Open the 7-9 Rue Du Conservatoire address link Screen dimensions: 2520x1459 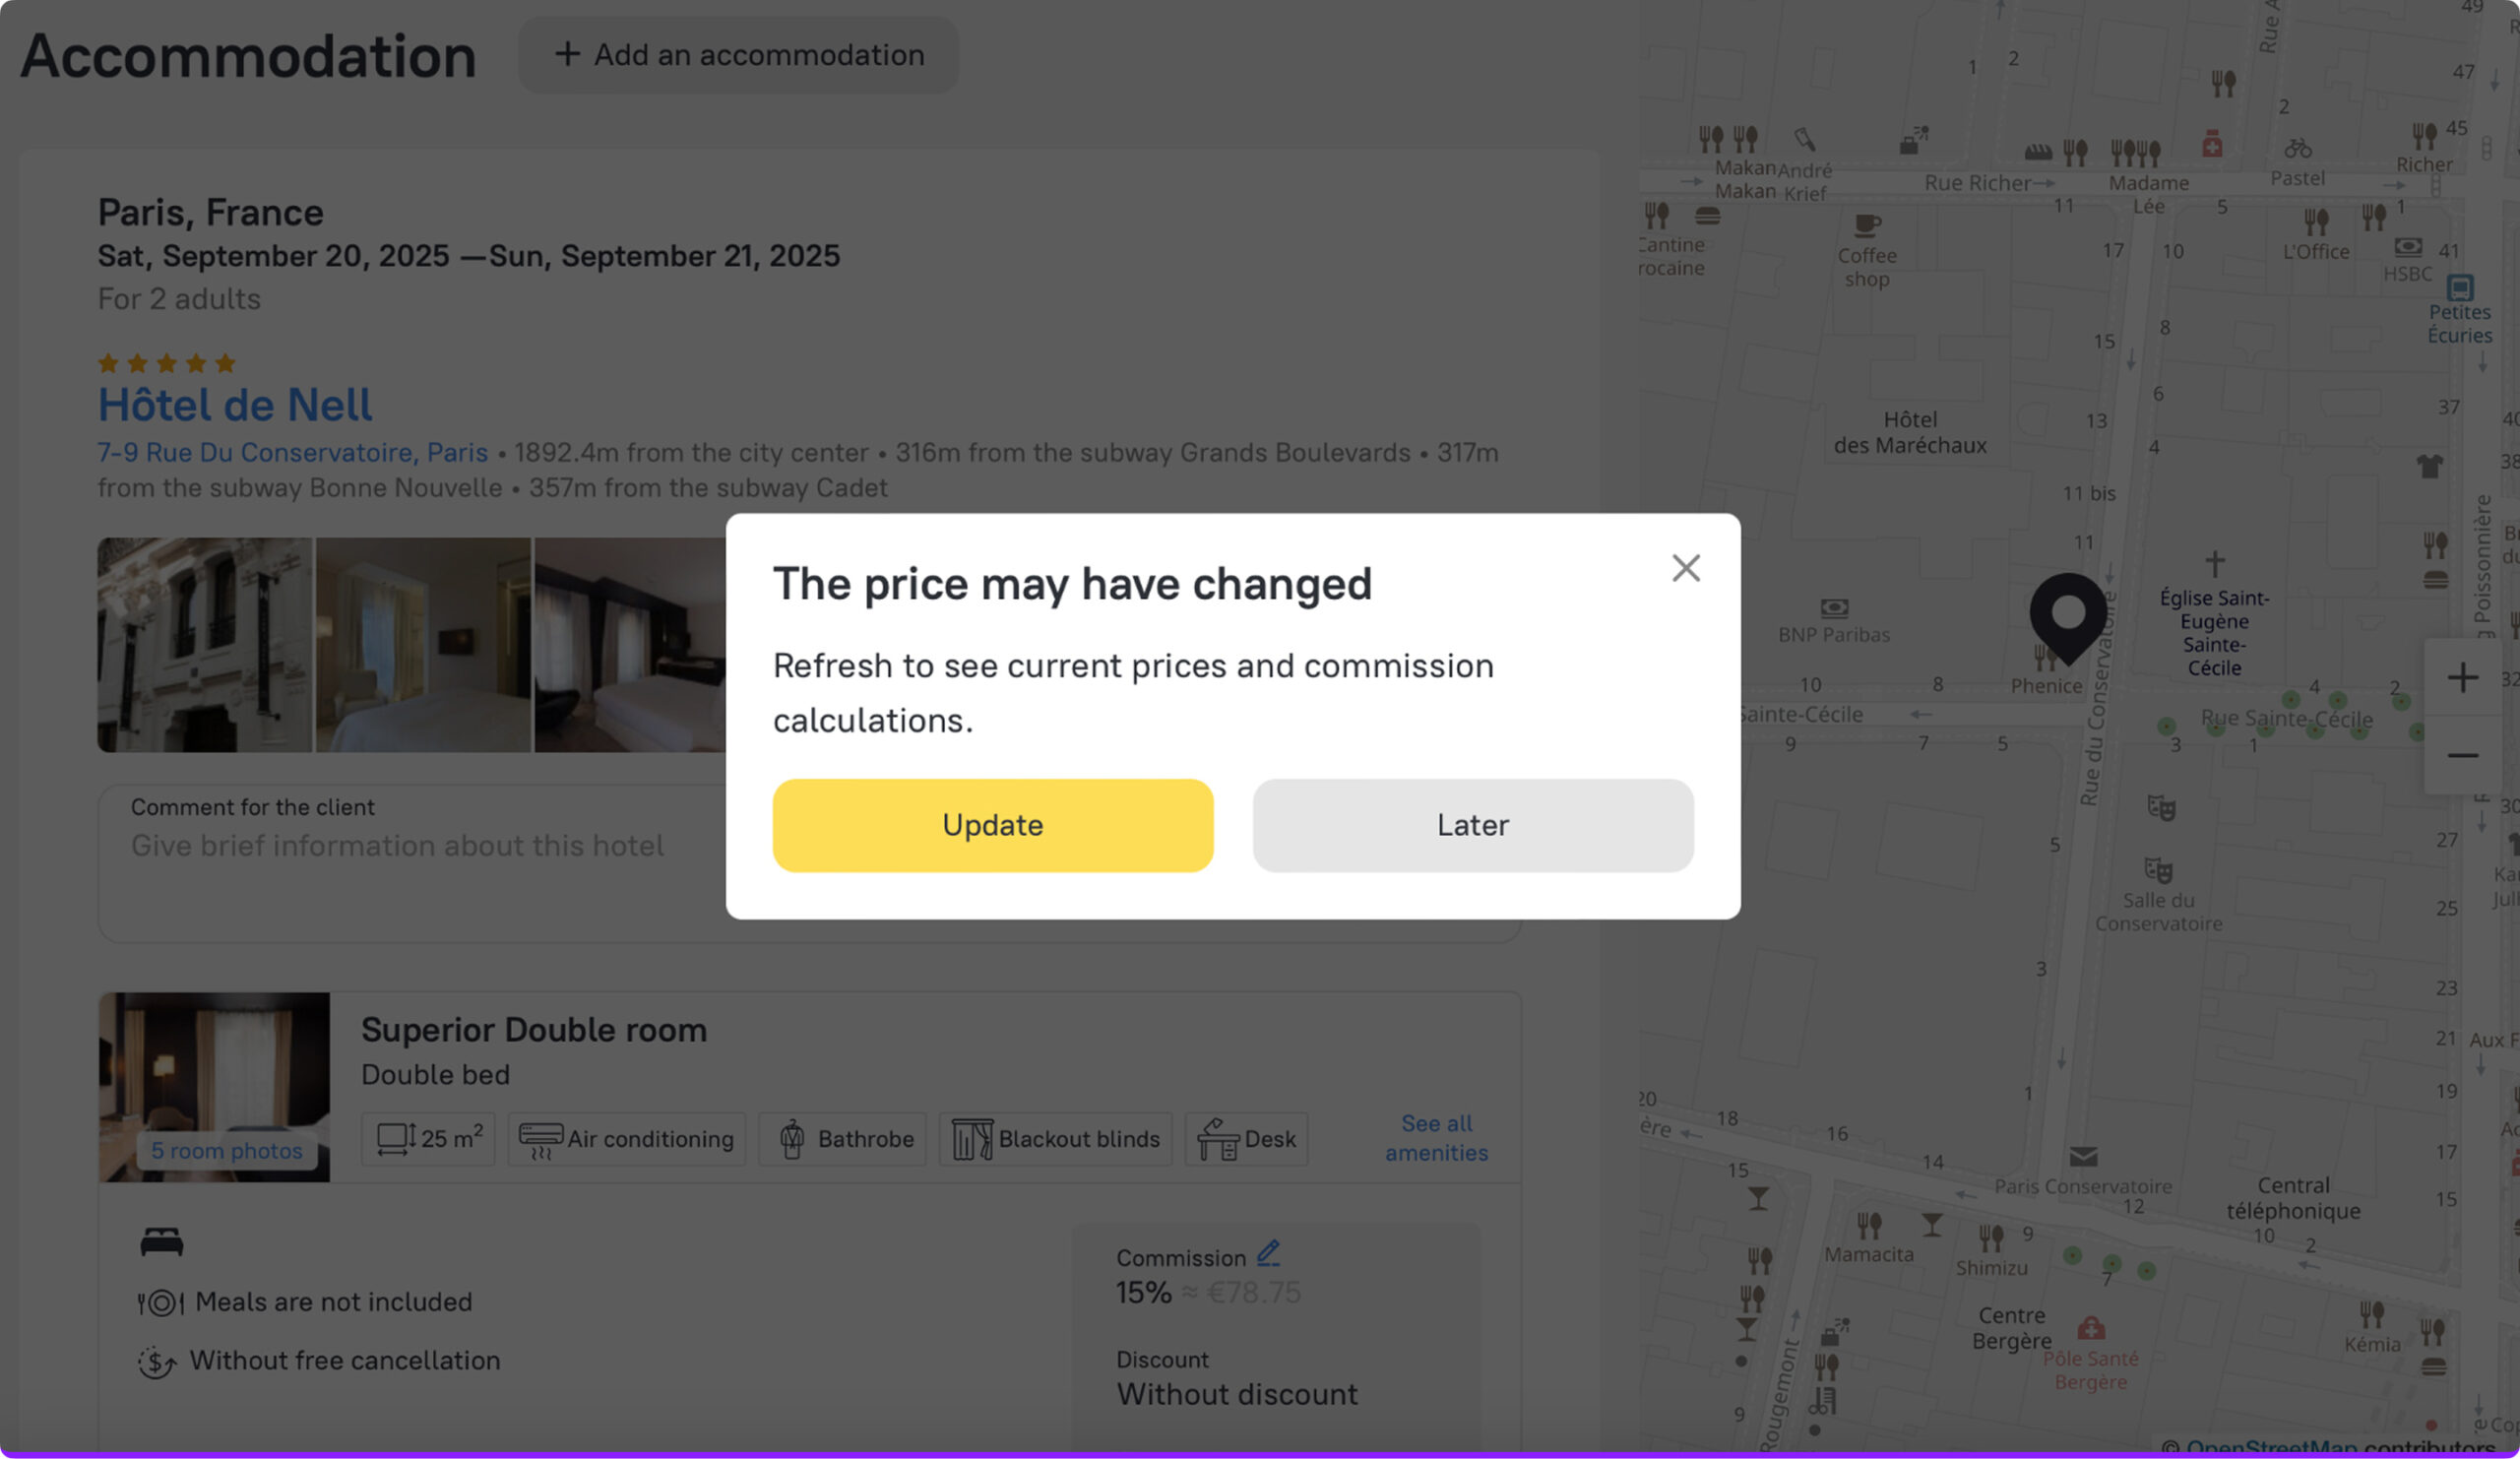tap(292, 453)
